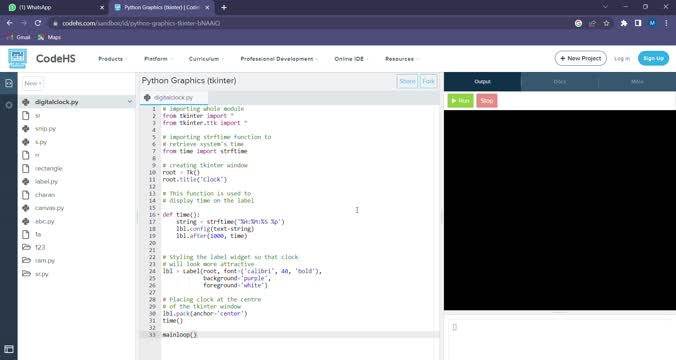Stop the running program

[487, 100]
